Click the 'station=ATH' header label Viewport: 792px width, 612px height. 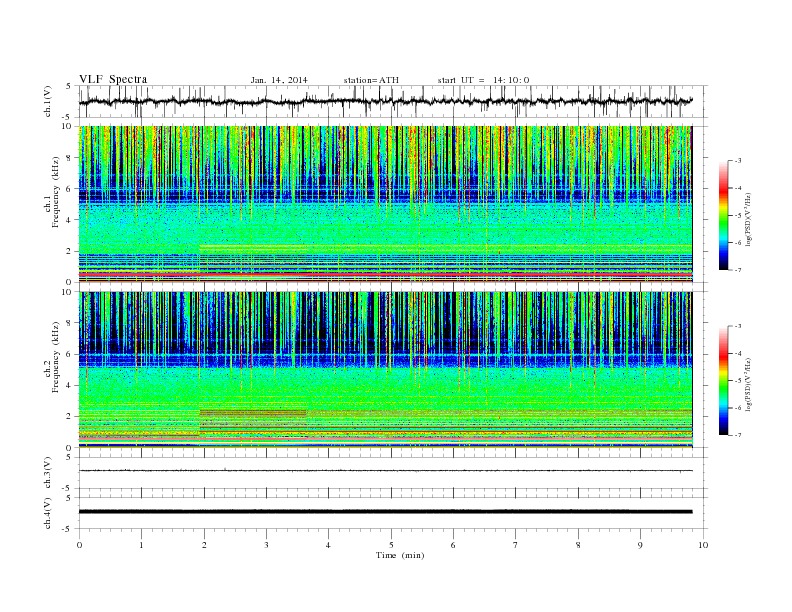(371, 80)
